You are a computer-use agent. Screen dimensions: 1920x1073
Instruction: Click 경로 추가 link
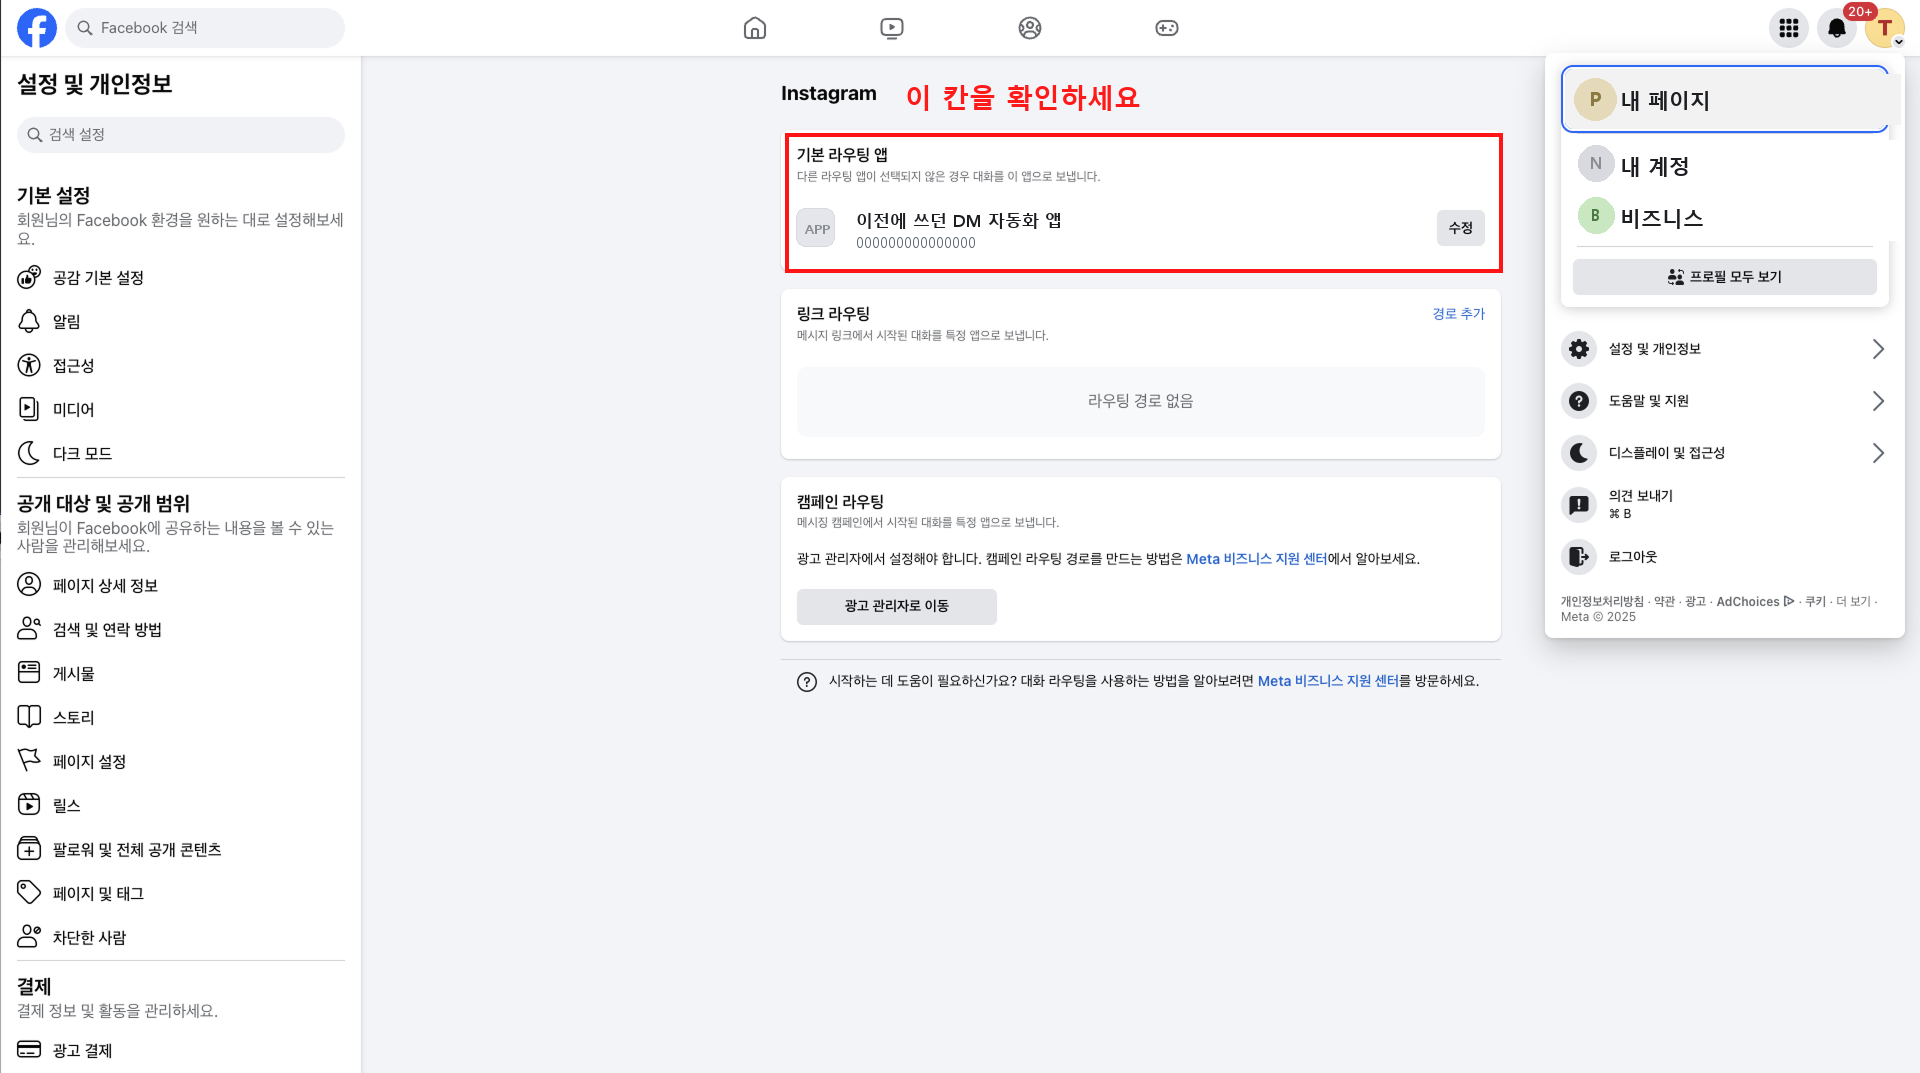1458,314
